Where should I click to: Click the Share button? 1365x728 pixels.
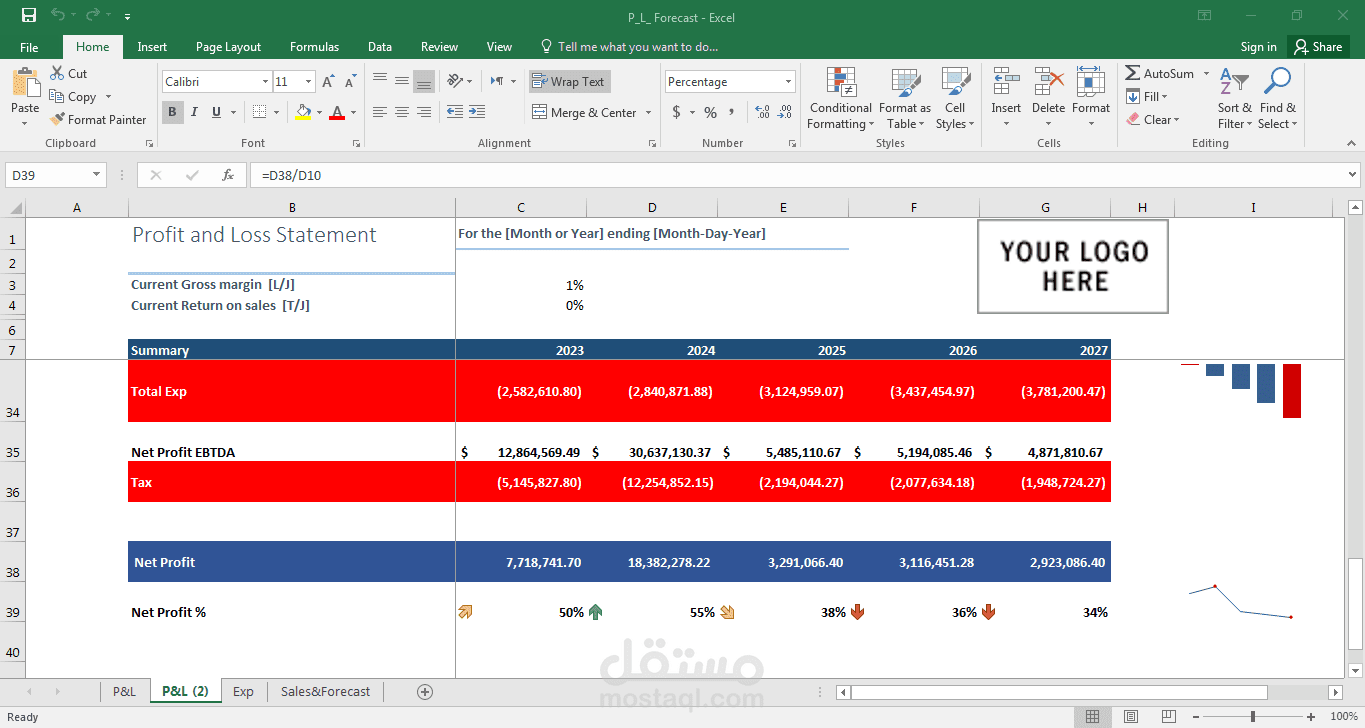tap(1318, 47)
